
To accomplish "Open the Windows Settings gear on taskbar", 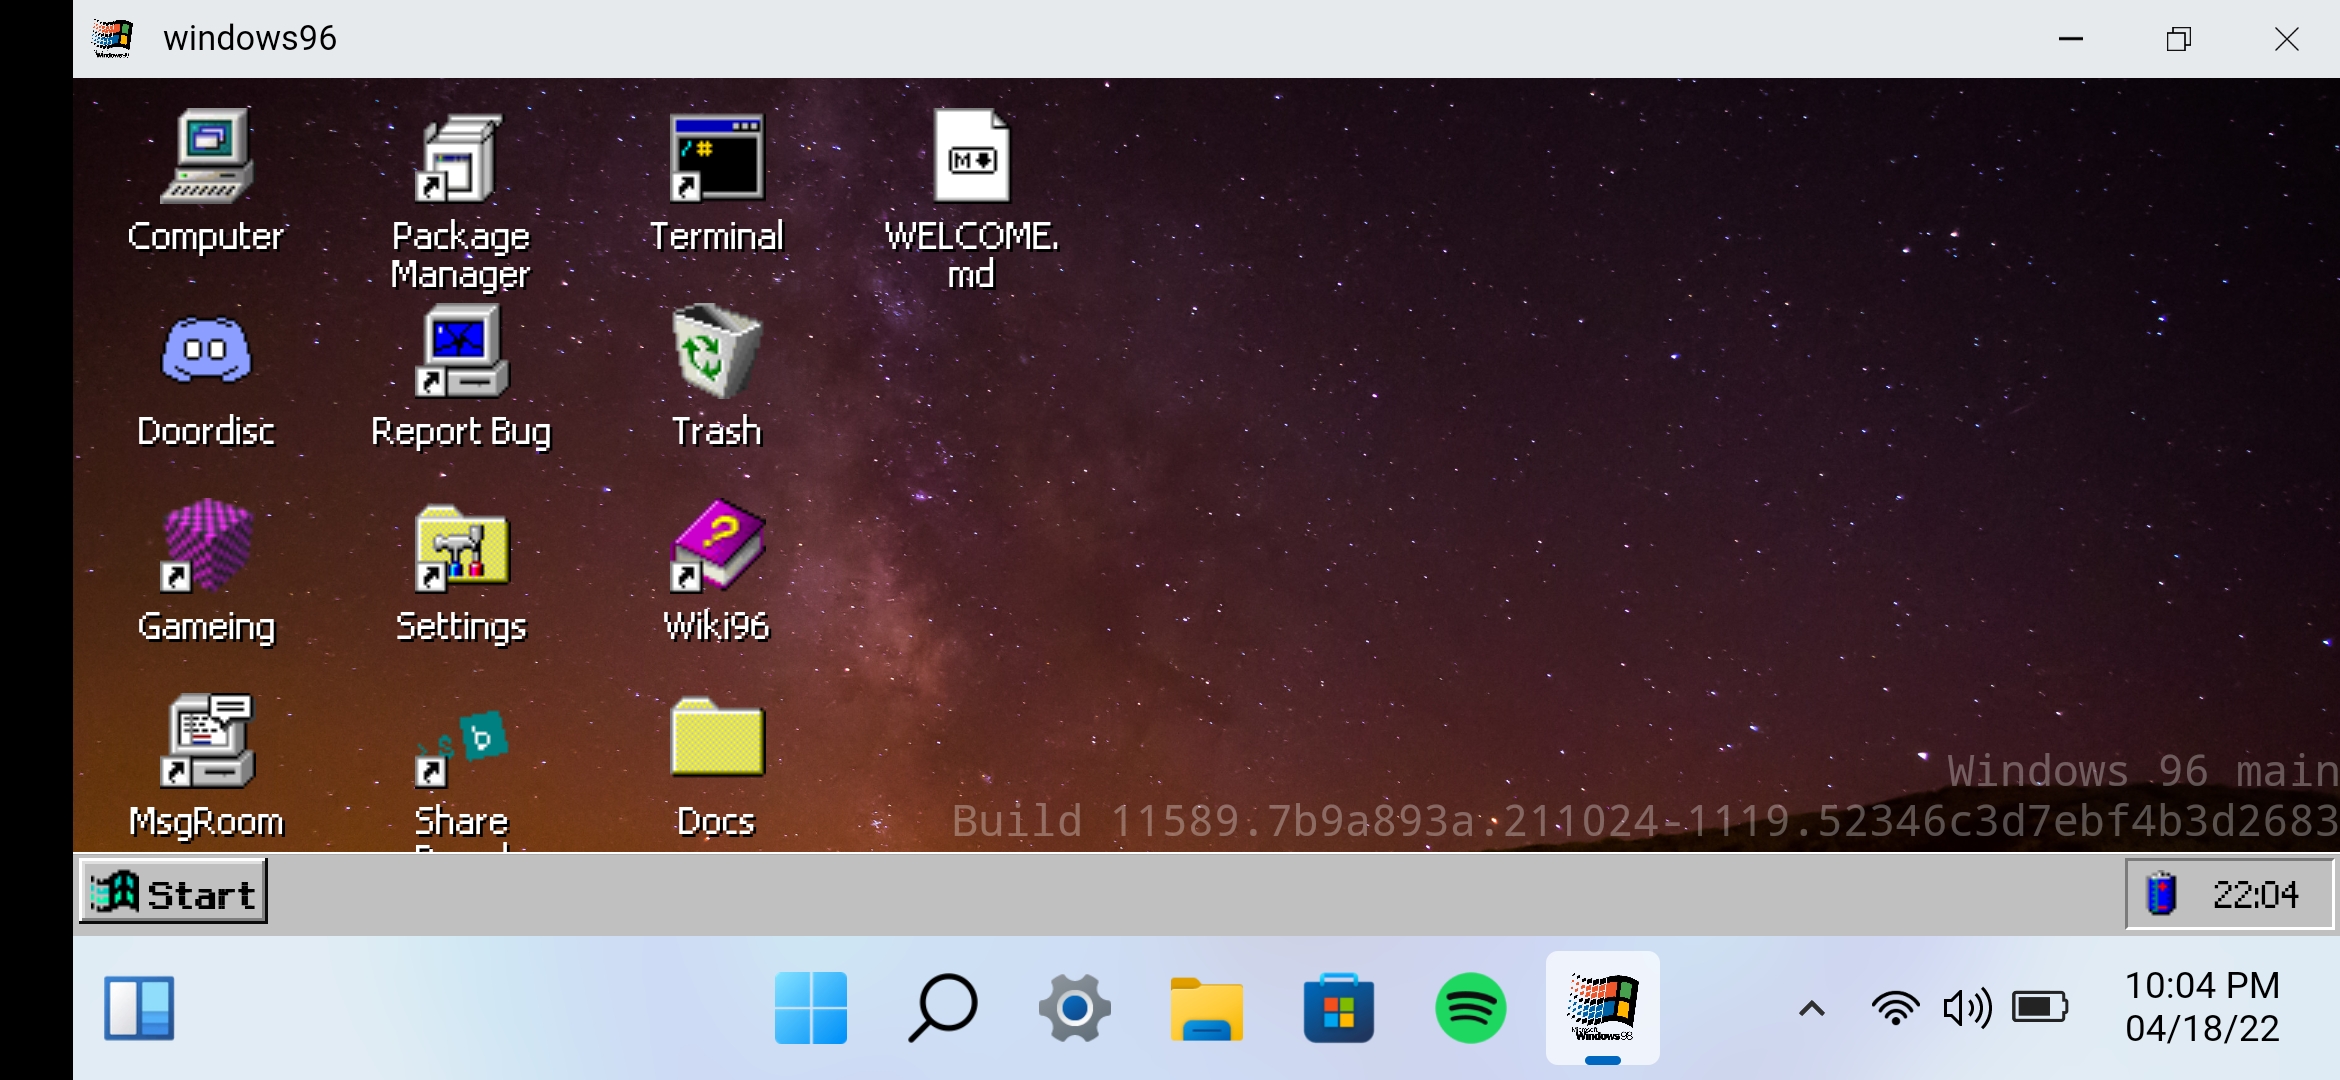I will point(1074,1008).
